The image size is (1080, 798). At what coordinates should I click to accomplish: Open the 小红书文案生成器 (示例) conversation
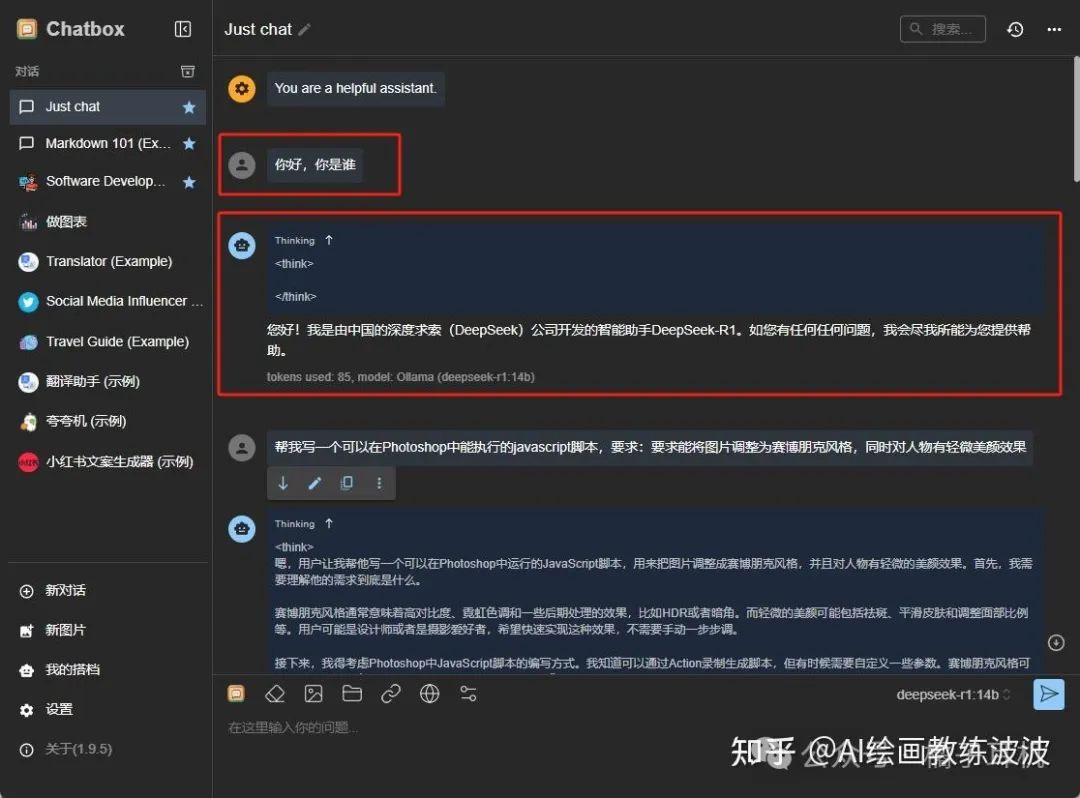pos(107,461)
